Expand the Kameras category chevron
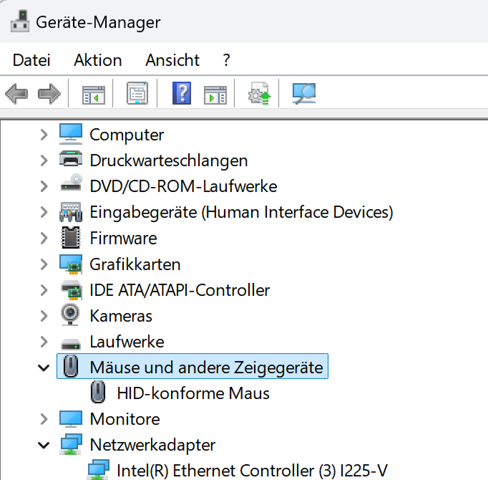Image resolution: width=488 pixels, height=480 pixels. point(44,316)
